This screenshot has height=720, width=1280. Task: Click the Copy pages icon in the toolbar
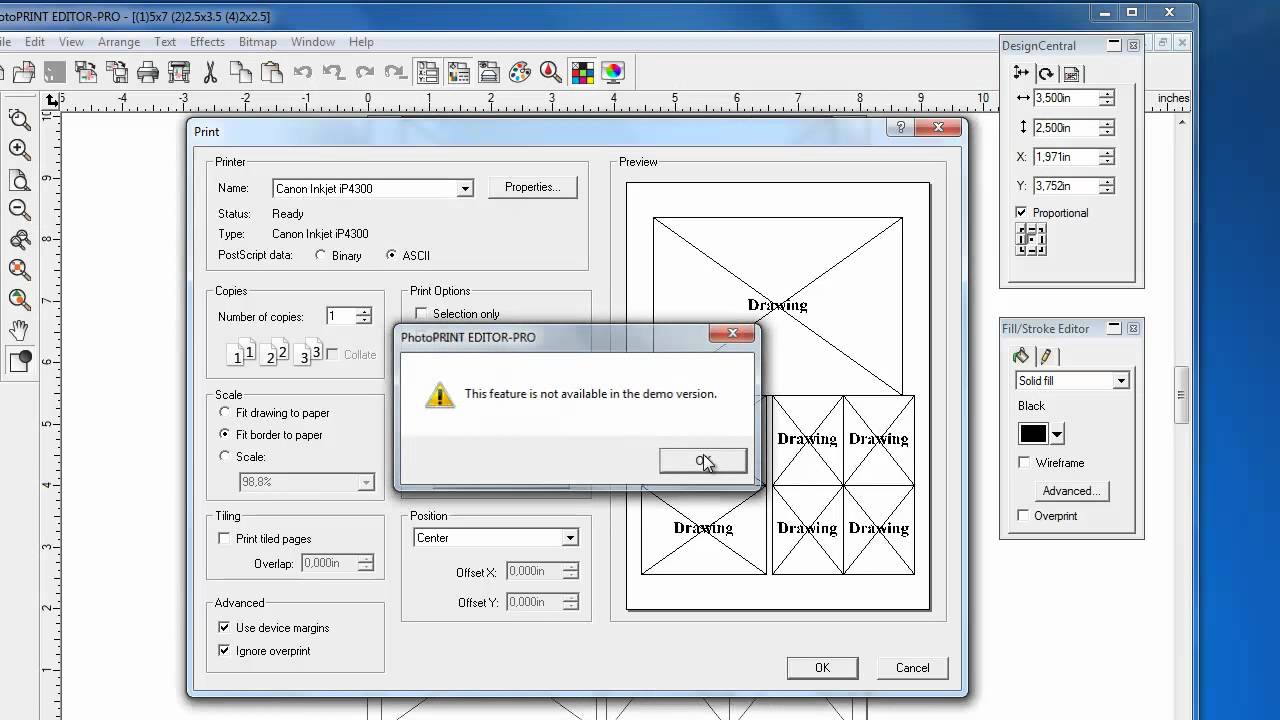click(x=241, y=72)
